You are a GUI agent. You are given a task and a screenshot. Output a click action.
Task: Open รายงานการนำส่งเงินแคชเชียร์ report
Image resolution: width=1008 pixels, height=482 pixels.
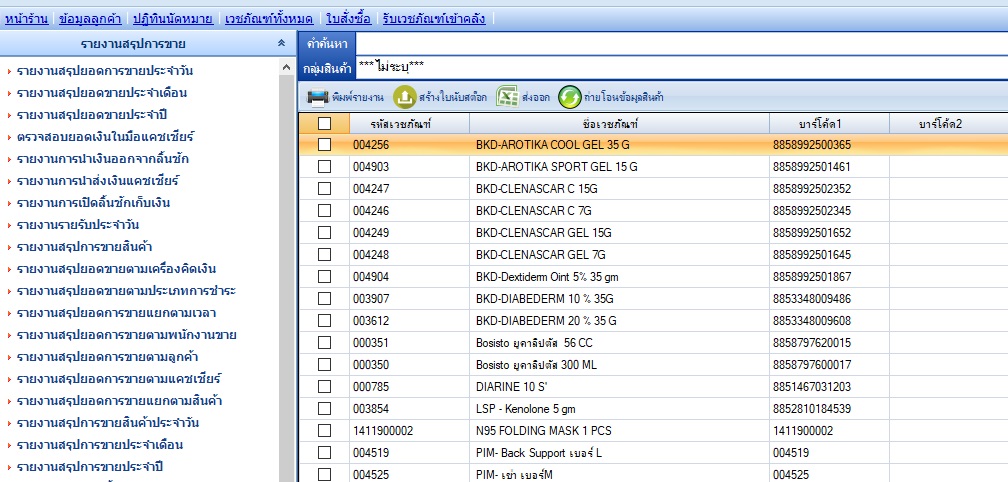click(x=98, y=181)
